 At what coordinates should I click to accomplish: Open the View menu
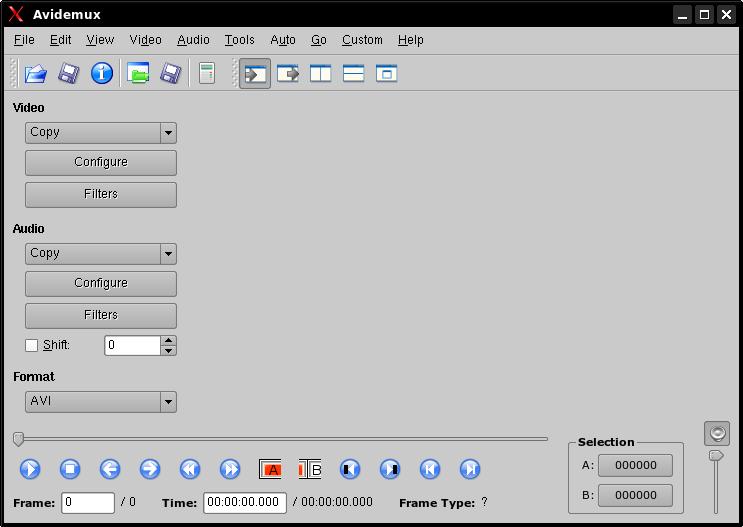coord(100,40)
